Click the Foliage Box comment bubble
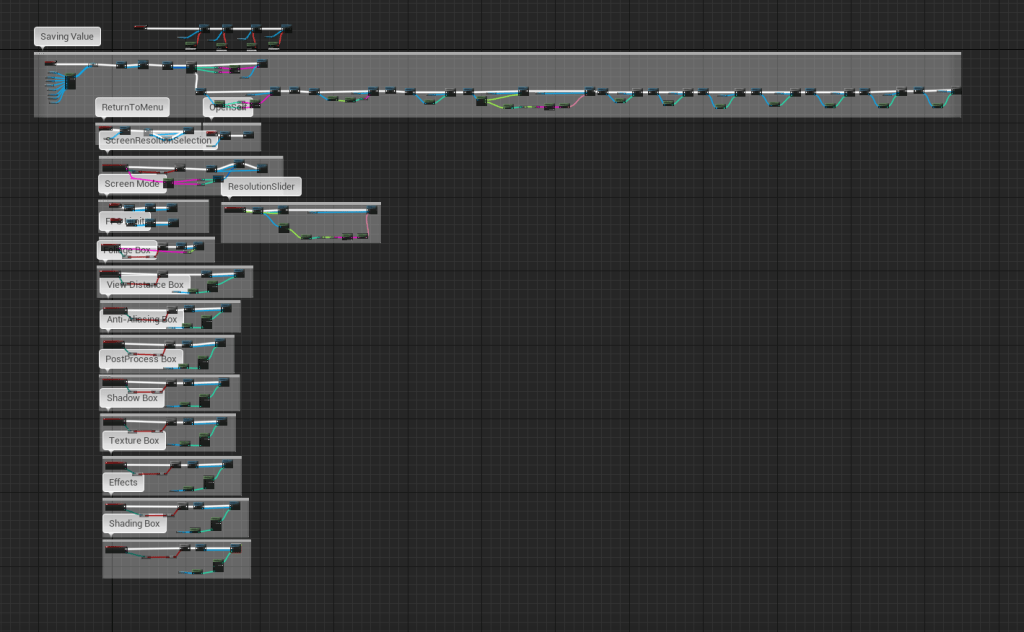The height and width of the screenshot is (632, 1024). [x=127, y=250]
